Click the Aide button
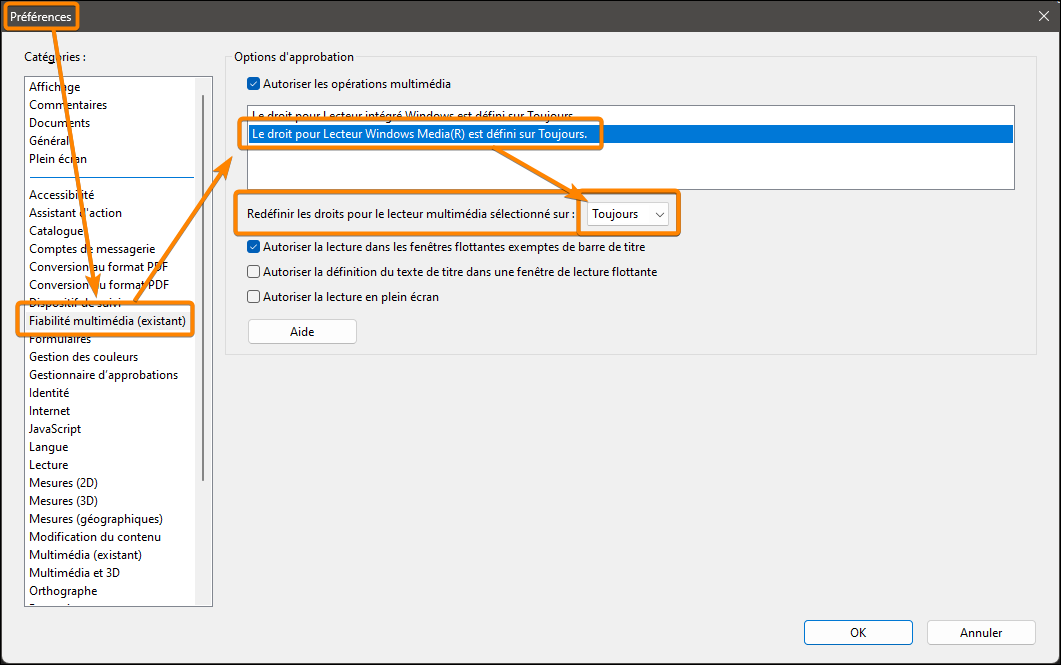This screenshot has height=665, width=1061. click(301, 331)
